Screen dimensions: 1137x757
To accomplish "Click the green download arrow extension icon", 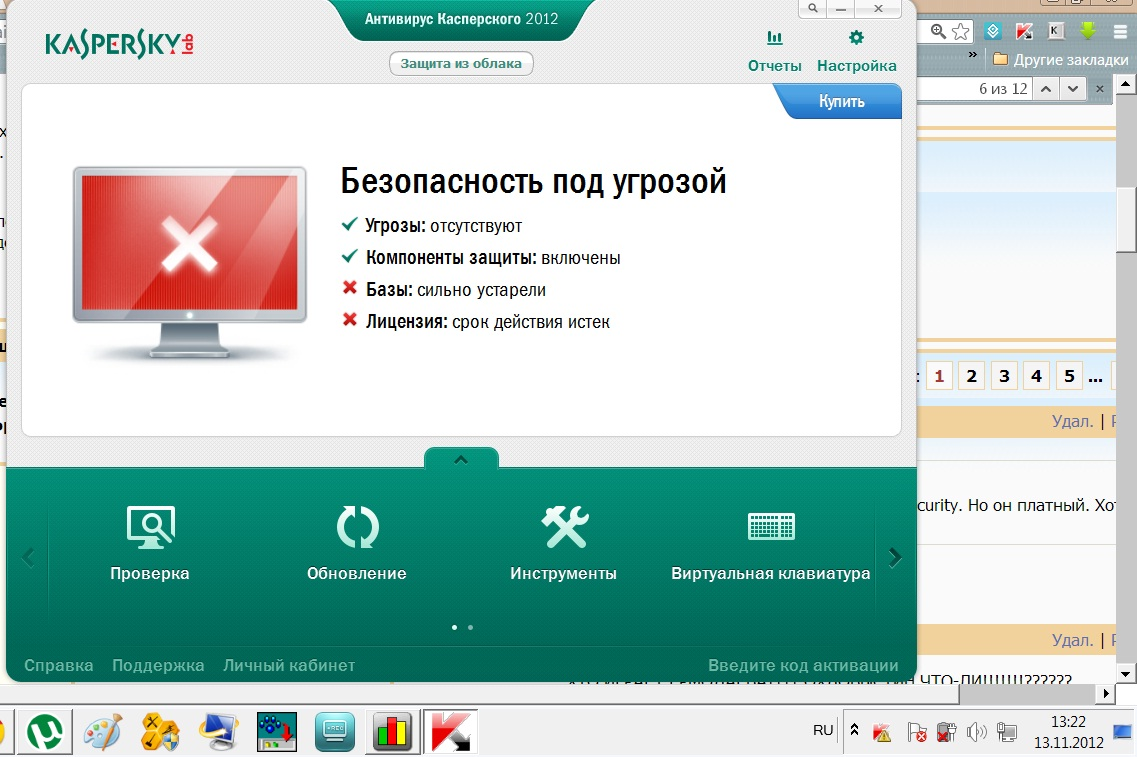I will [1087, 30].
